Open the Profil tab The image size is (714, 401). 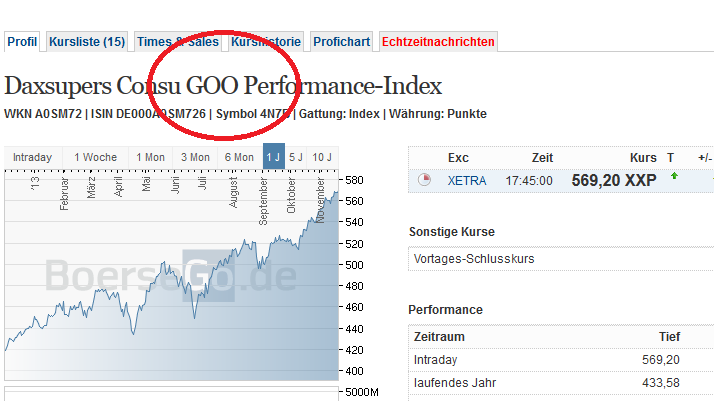point(22,42)
